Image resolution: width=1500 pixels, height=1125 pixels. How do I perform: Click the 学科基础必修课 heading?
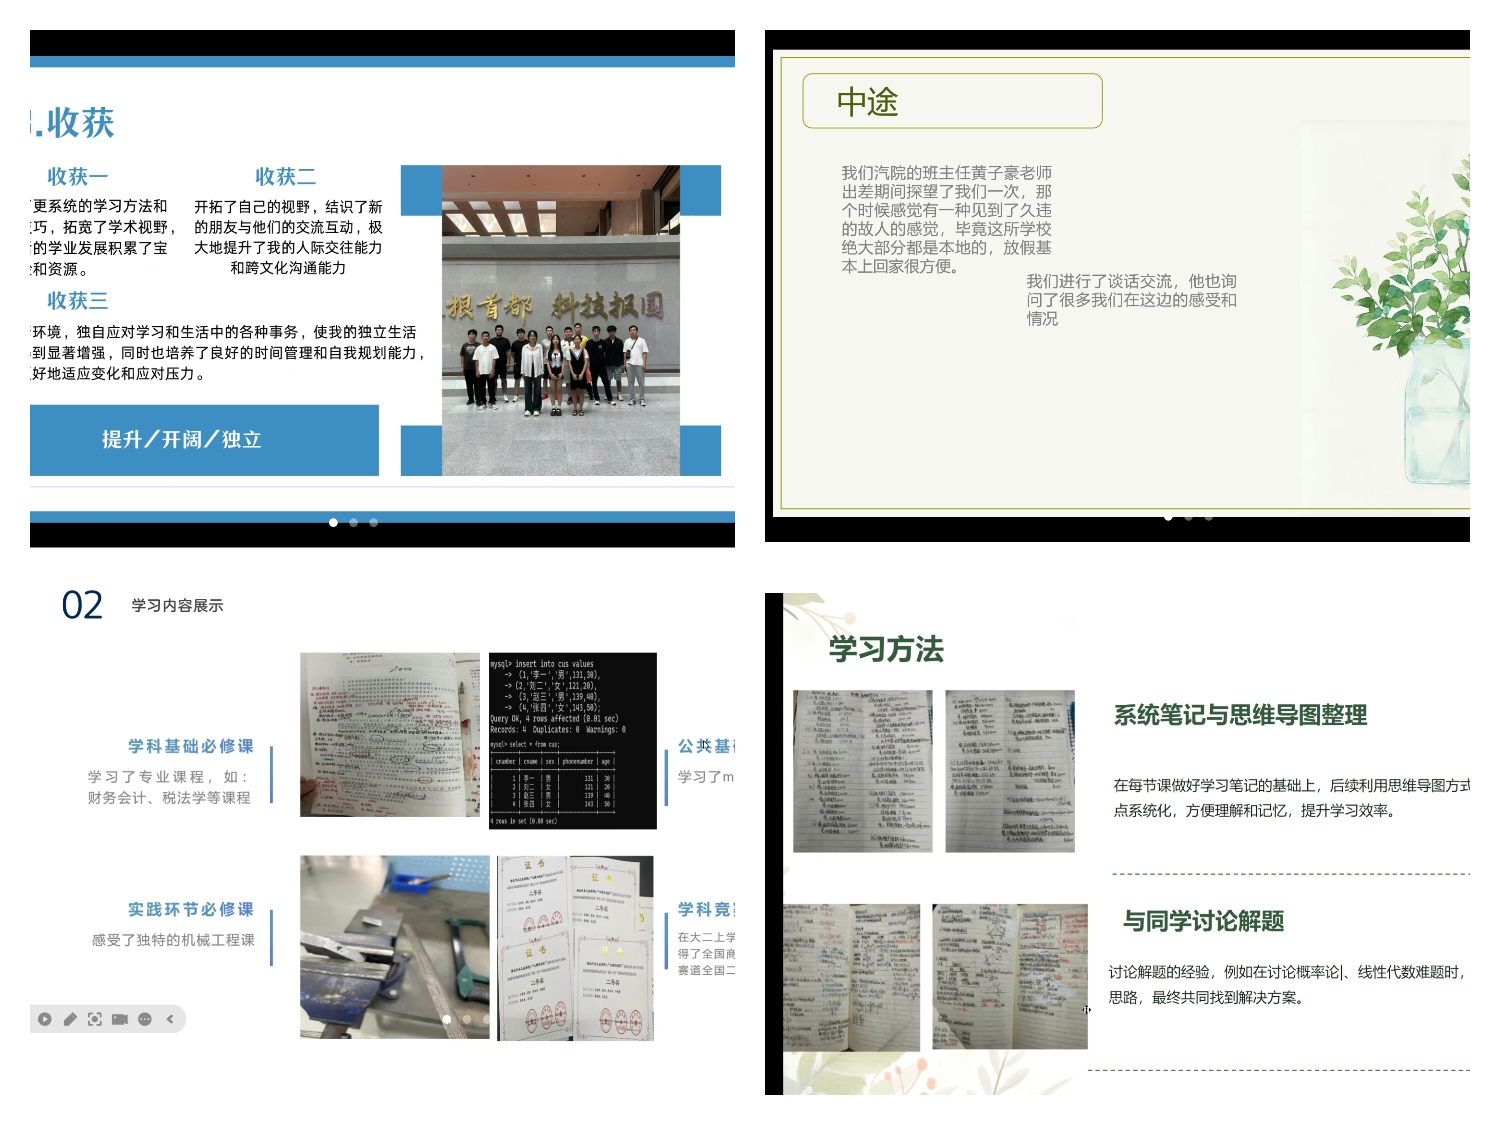click(190, 746)
